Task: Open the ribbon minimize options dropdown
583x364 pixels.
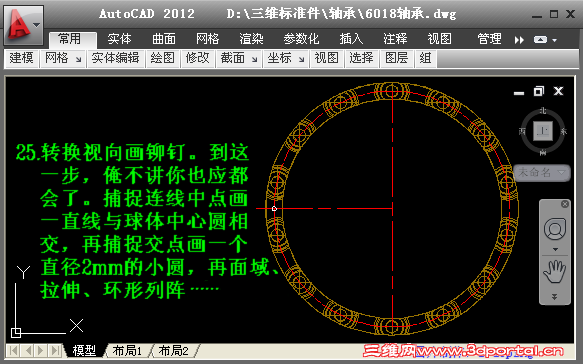Action: click(554, 40)
